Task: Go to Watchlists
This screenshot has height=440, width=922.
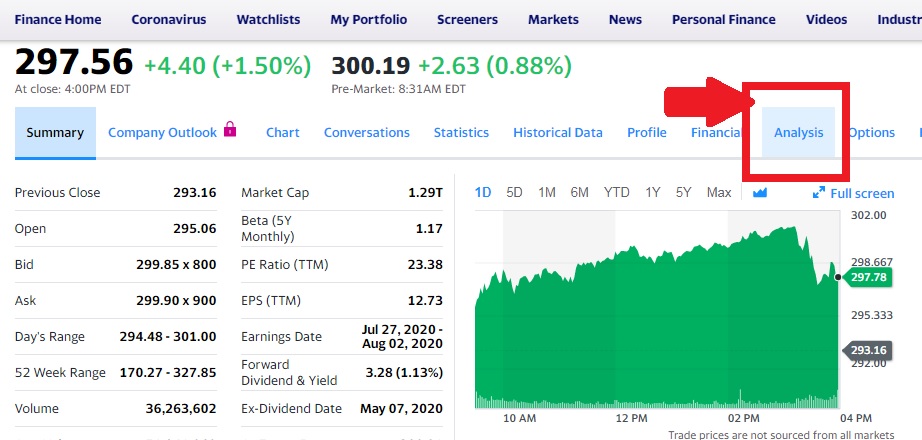Action: (x=268, y=19)
